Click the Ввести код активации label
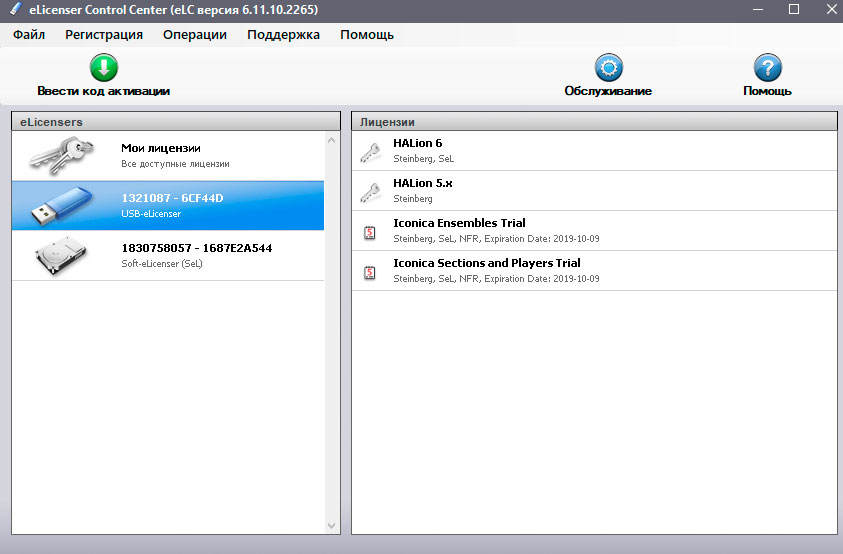The height and width of the screenshot is (554, 843). pos(104,91)
